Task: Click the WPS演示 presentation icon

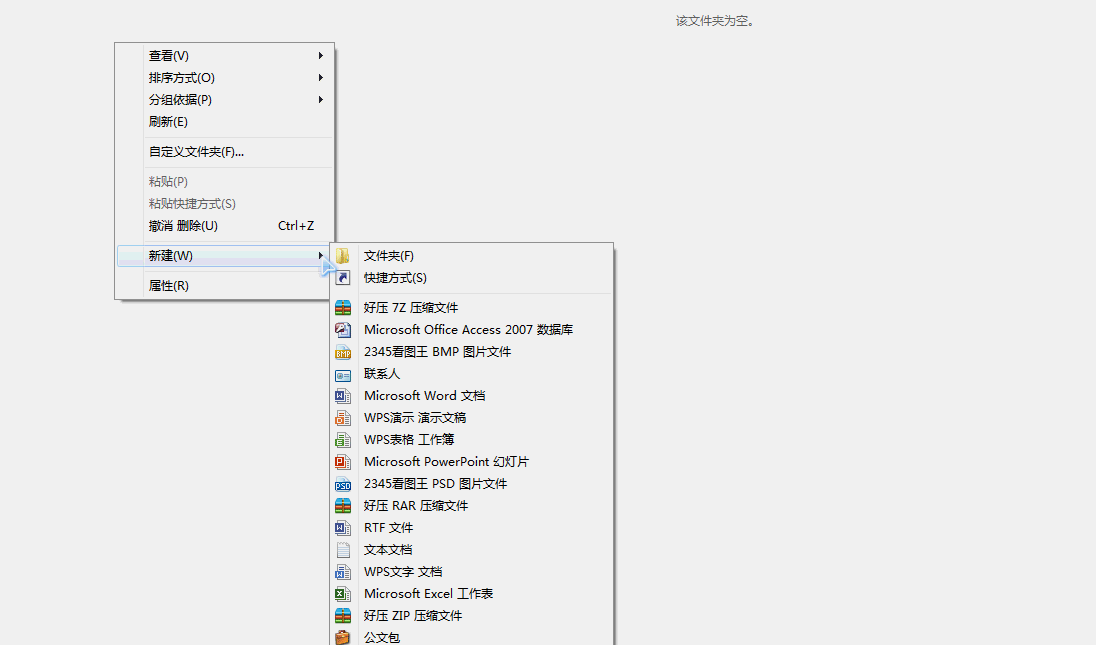Action: [342, 418]
